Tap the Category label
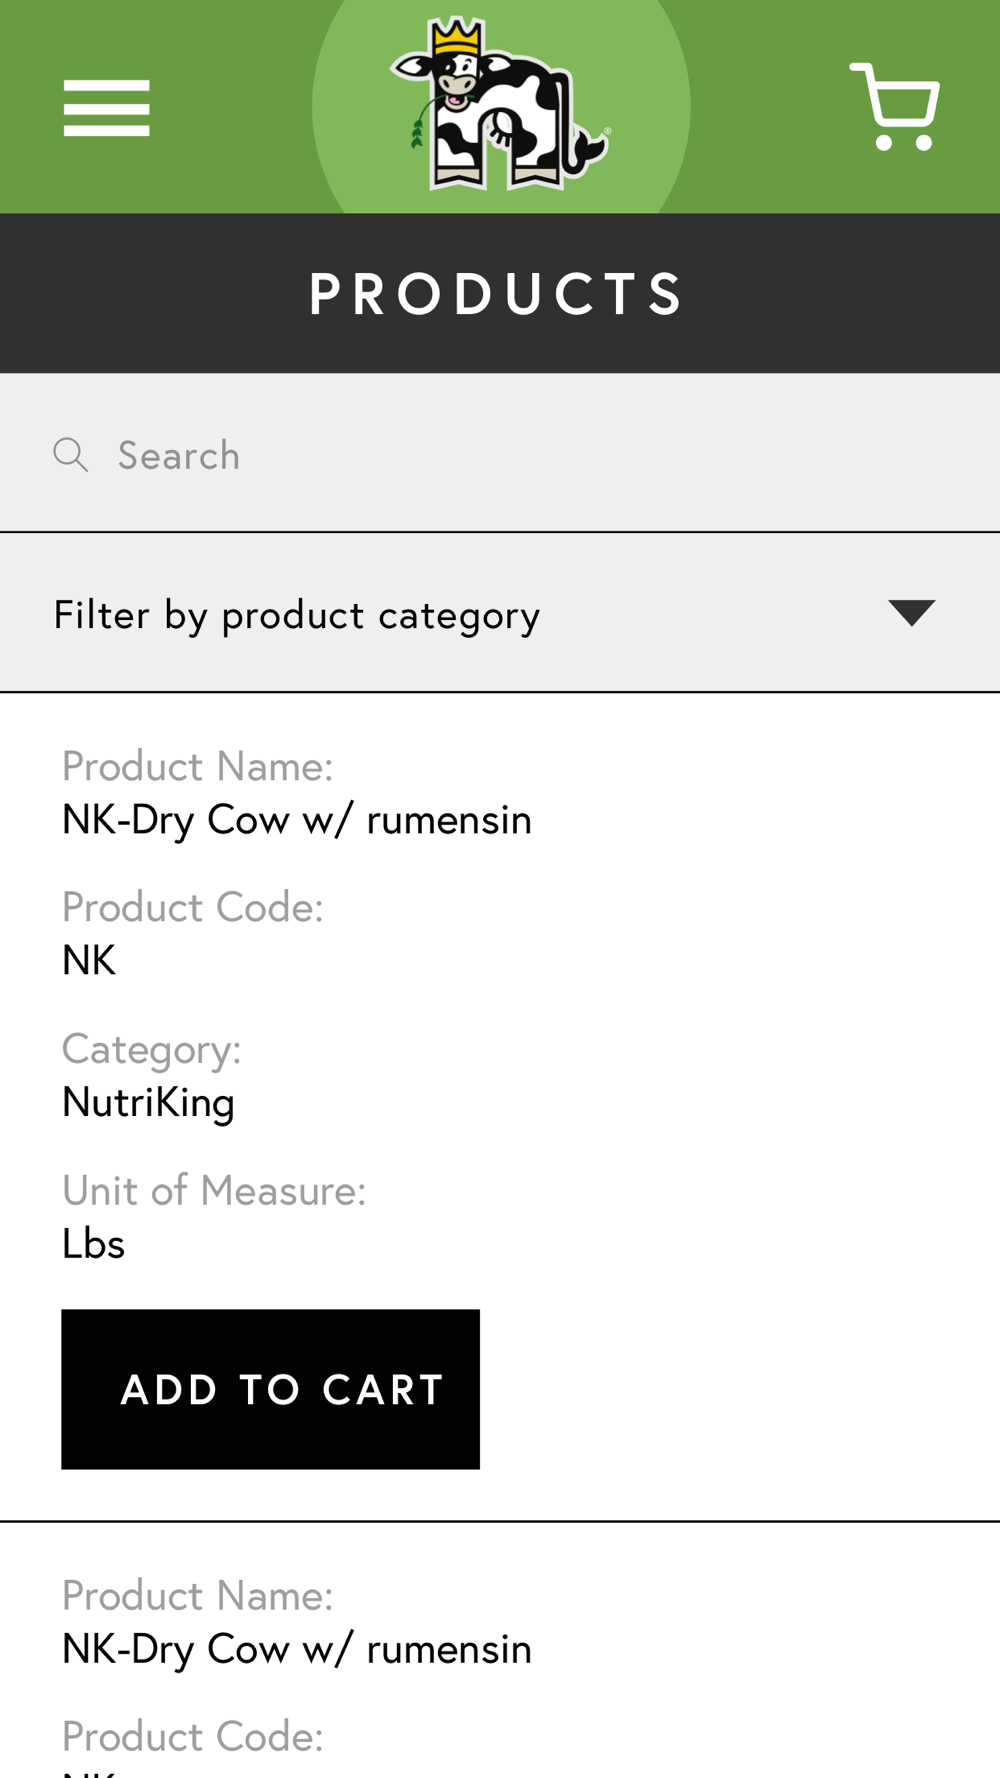1000x1778 pixels. point(151,1050)
